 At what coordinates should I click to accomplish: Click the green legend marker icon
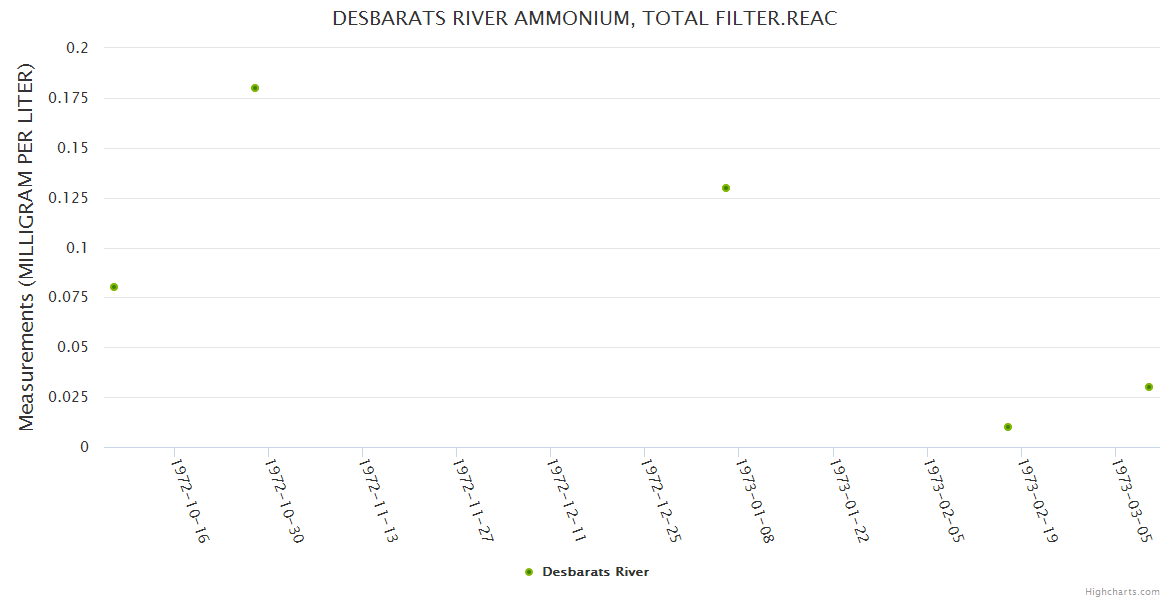[x=529, y=572]
